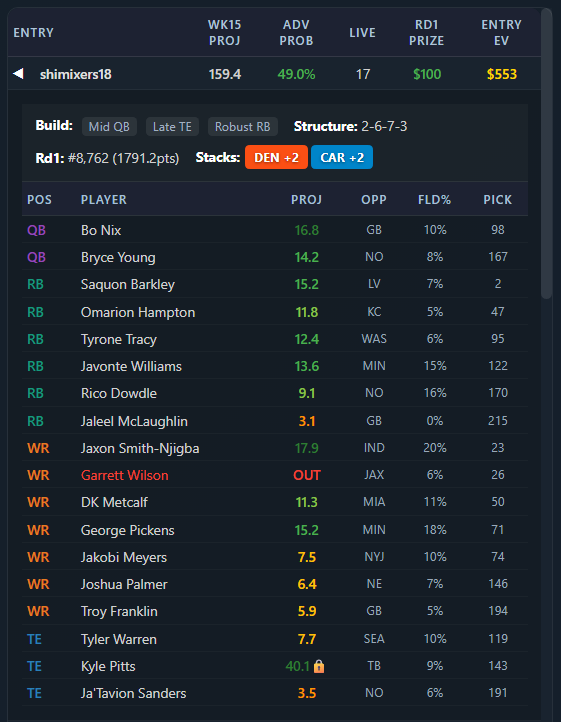Click Jaleel McLaughlin's 0% field percentage

pyautogui.click(x=435, y=421)
